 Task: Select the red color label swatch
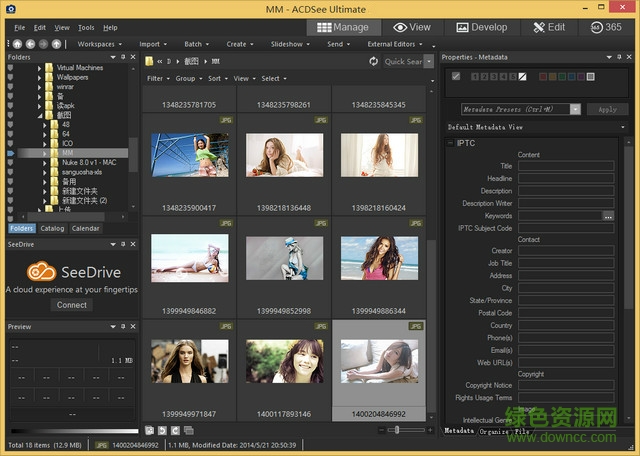tap(542, 76)
